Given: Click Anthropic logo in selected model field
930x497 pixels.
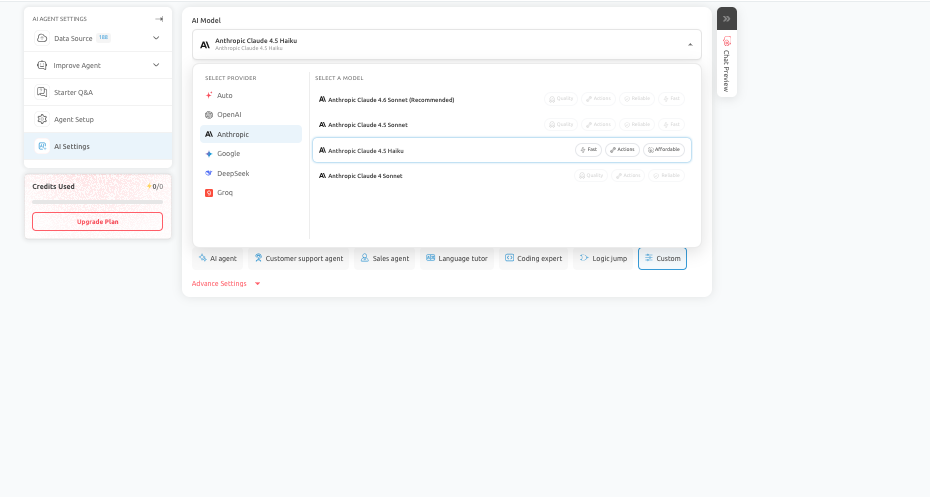Looking at the screenshot, I should coord(205,44).
